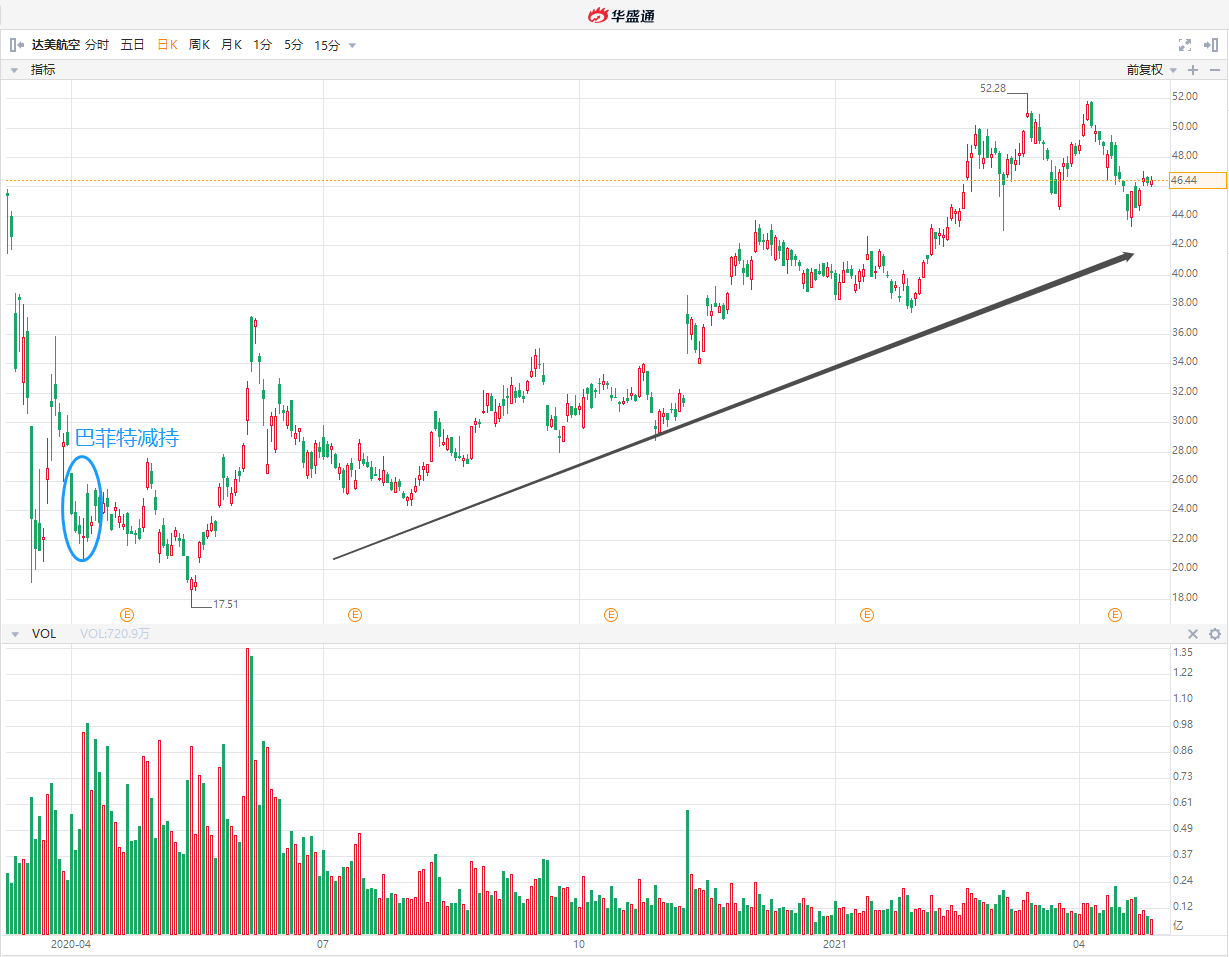Click the 2020-04 date axis label
This screenshot has height=957, width=1229.
tap(72, 944)
